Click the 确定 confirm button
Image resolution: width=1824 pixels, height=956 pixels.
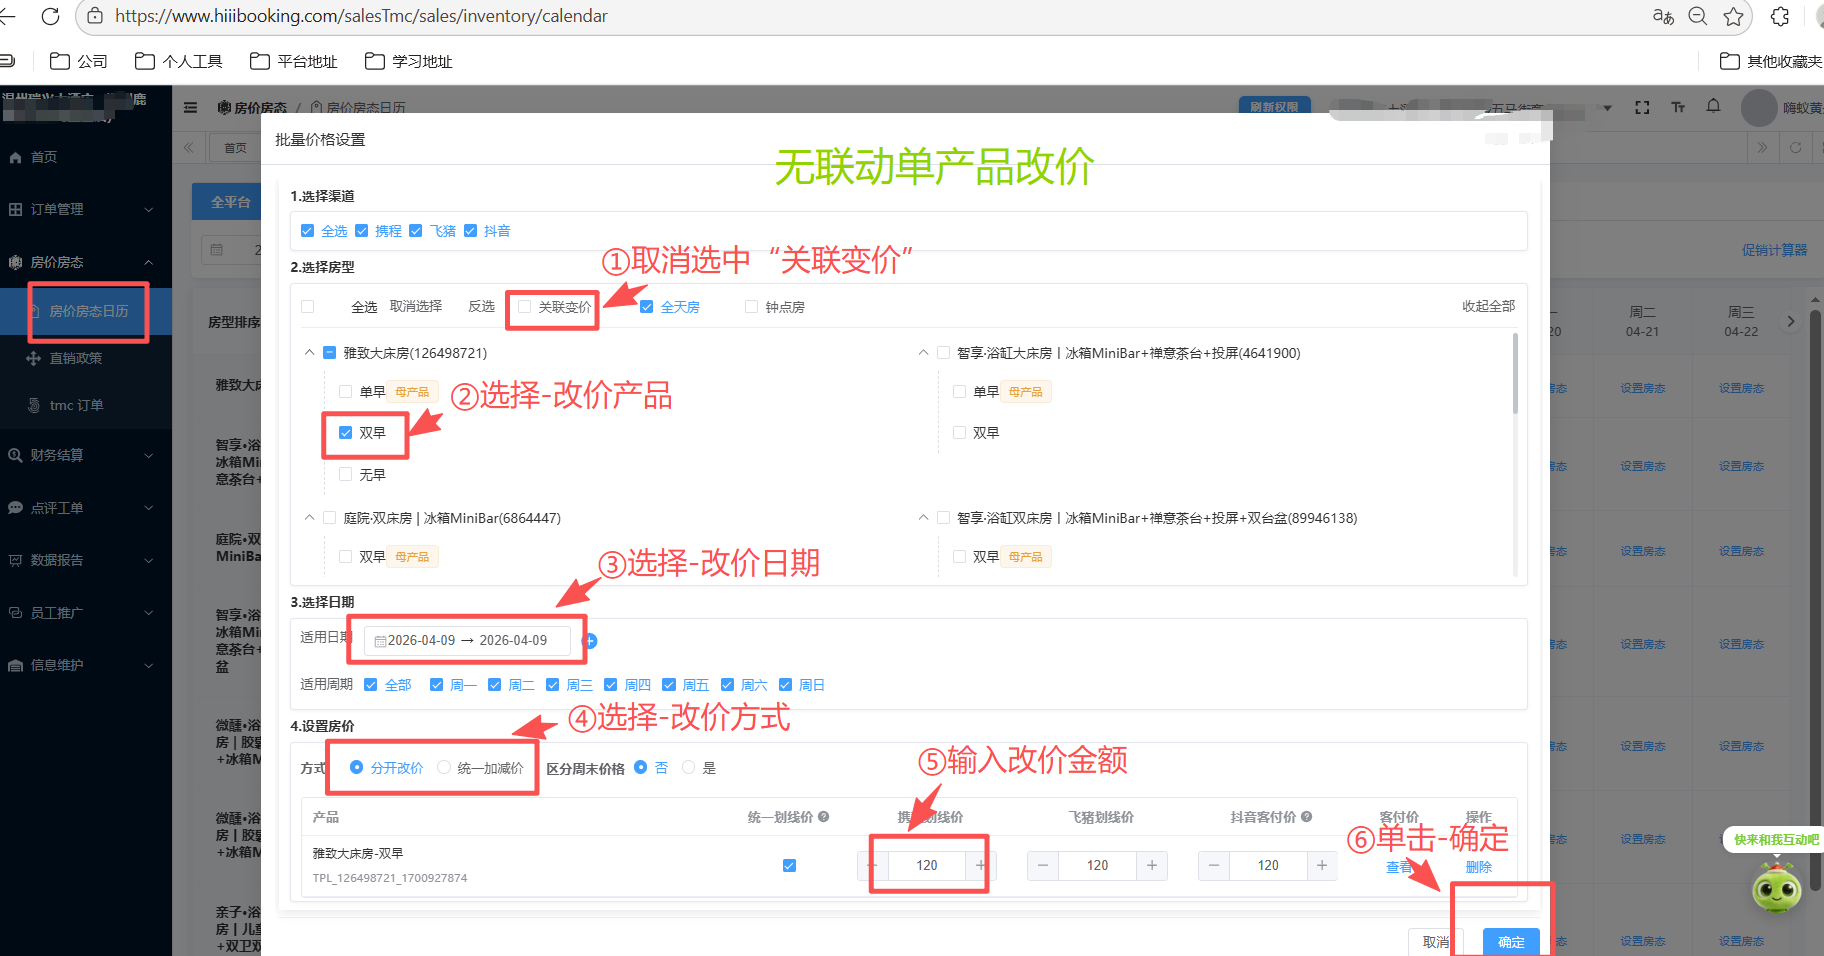1511,941
